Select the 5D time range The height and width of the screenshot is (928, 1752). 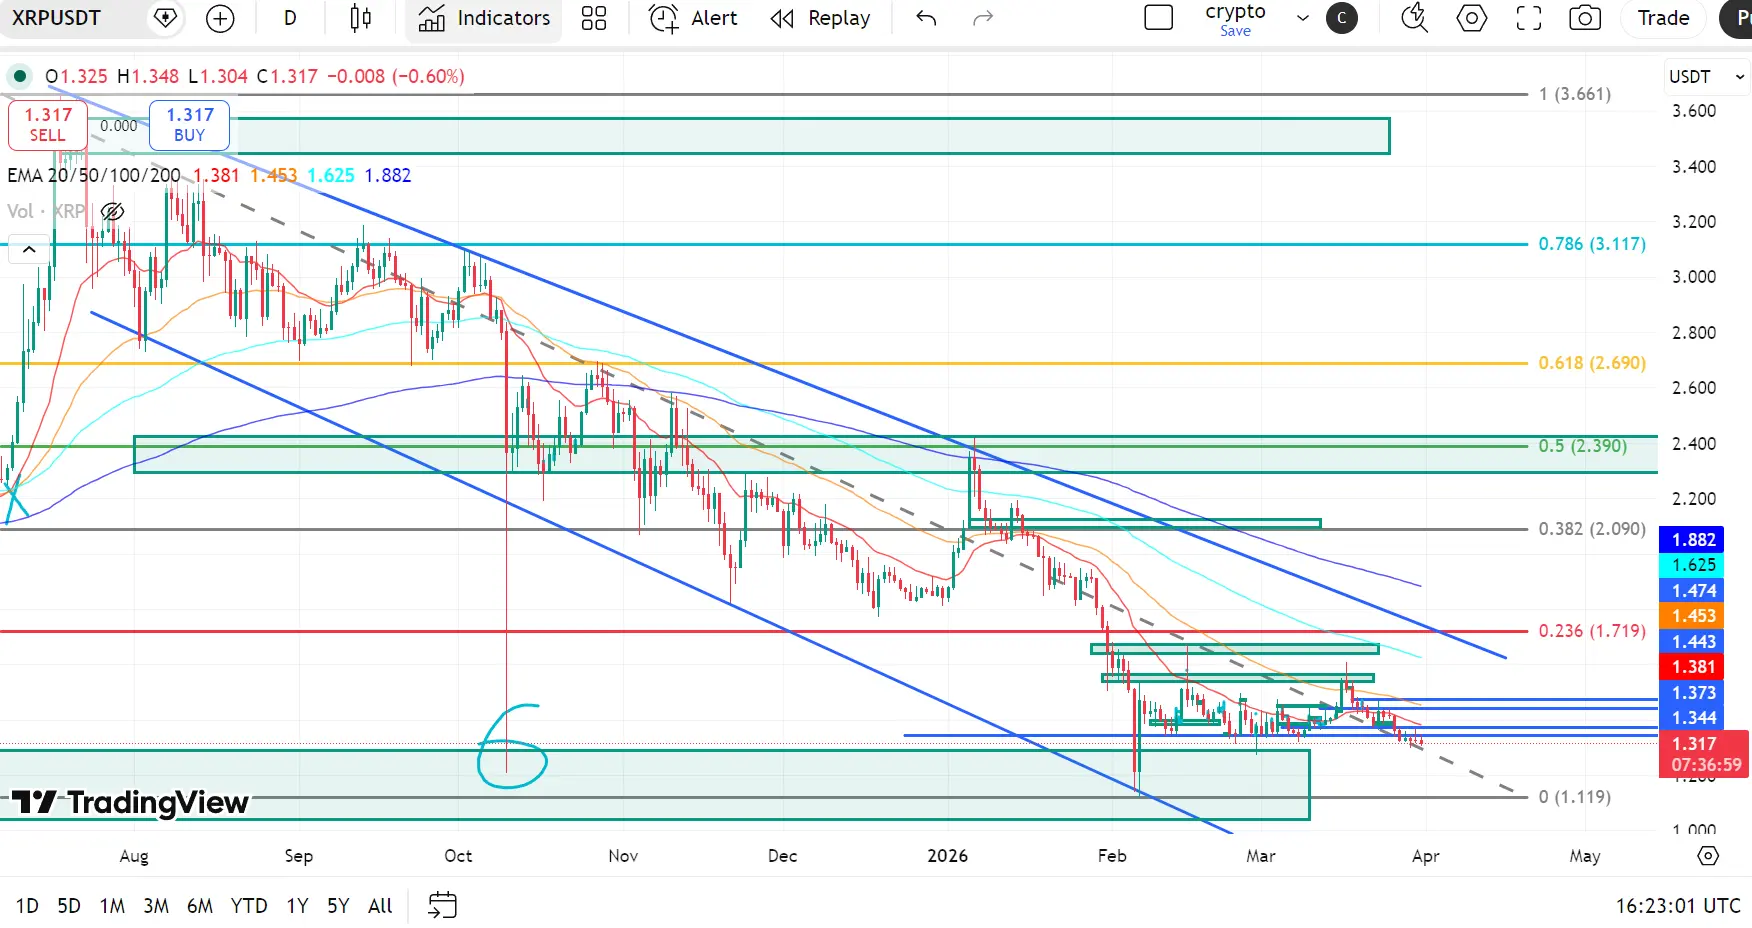tap(69, 906)
